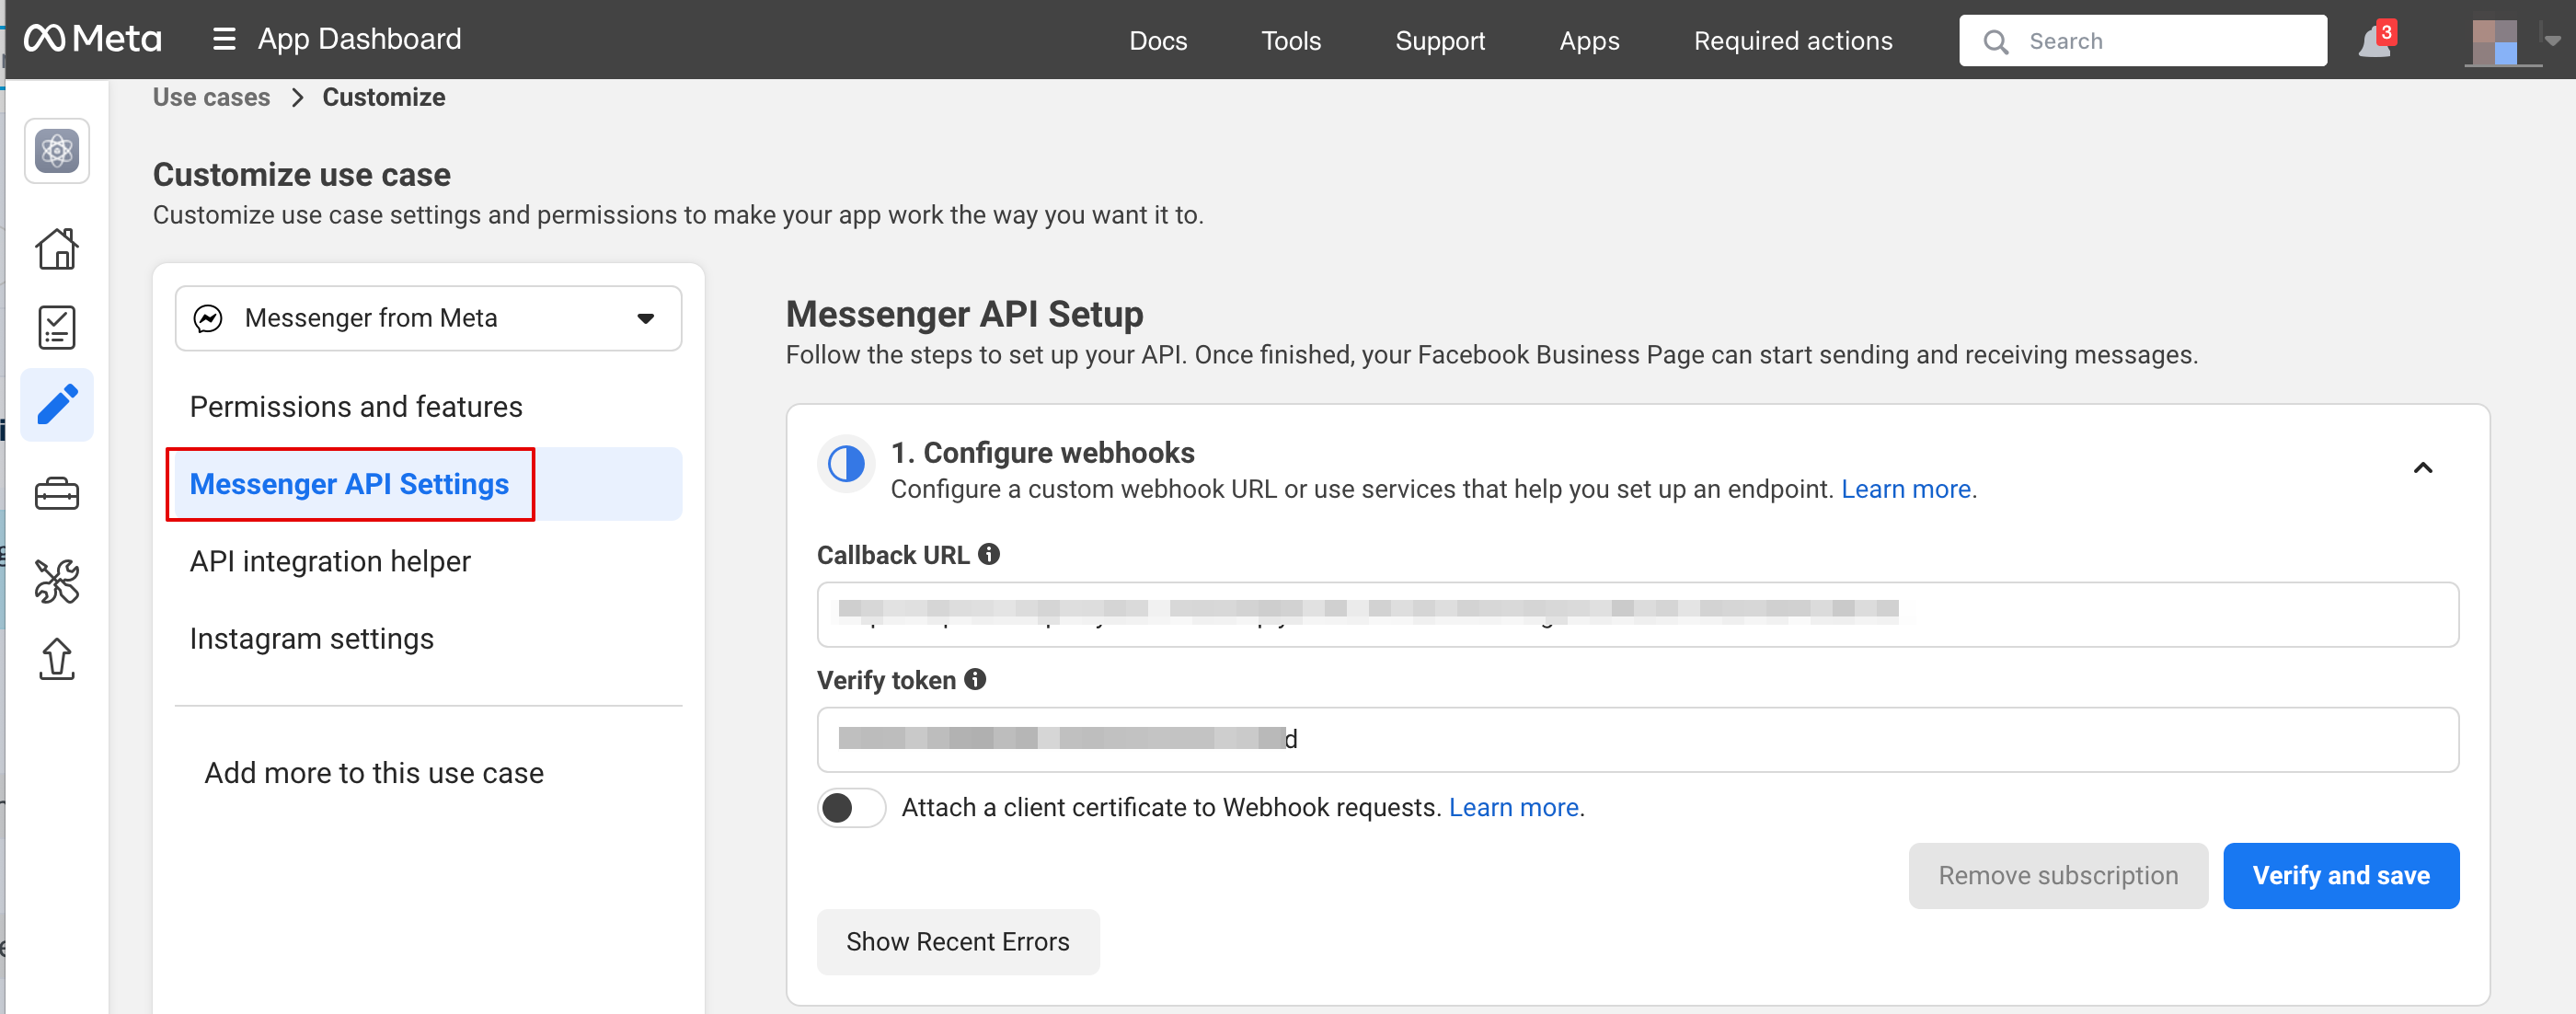Click Show Recent Errors button
This screenshot has height=1014, width=2576.
coord(957,941)
